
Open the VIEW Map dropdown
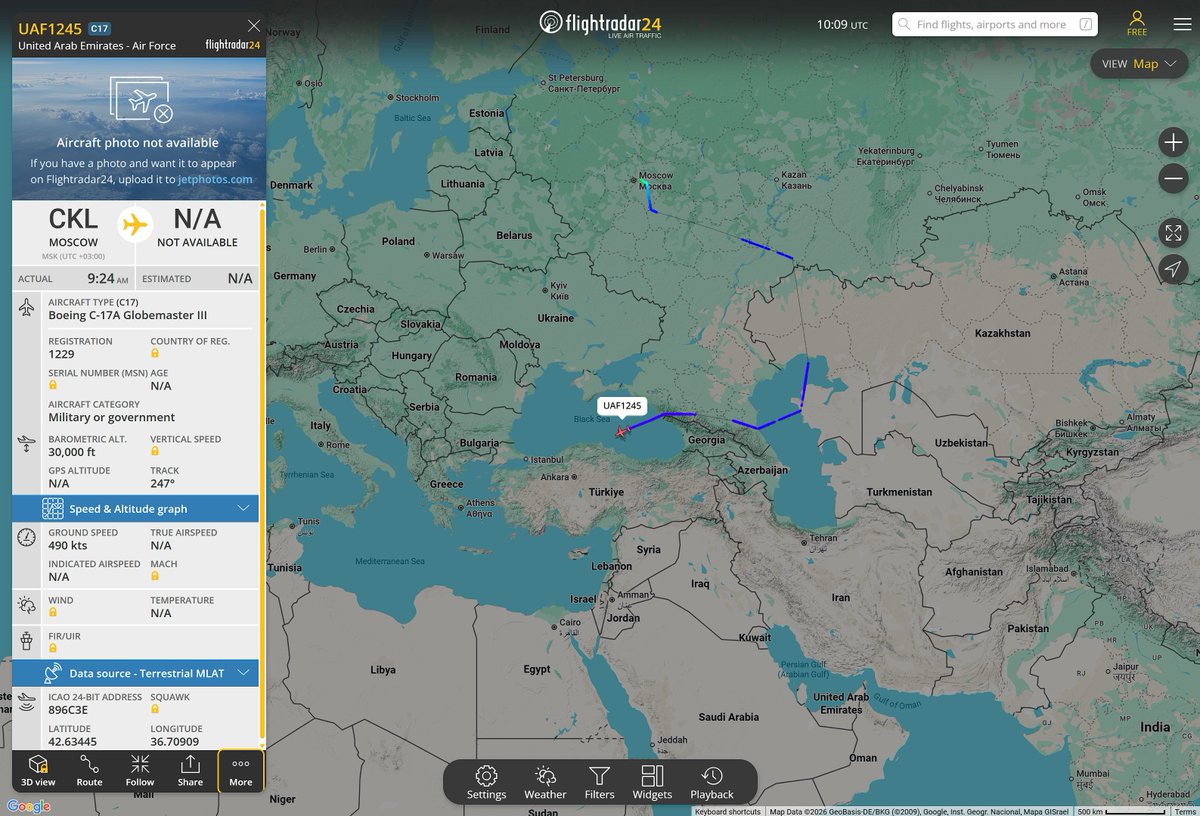click(1139, 64)
